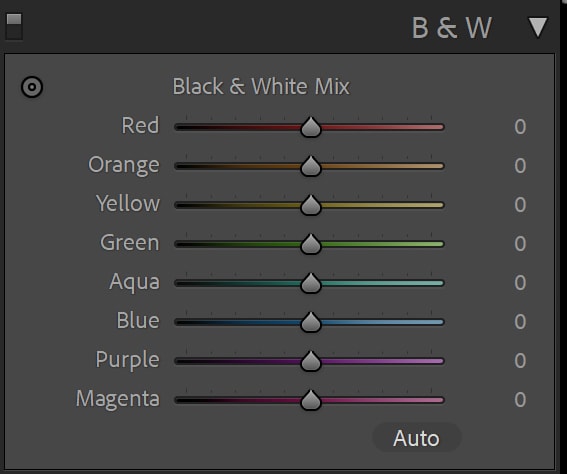Click the Yellow label text
Screen dimensions: 567x474
(128, 203)
